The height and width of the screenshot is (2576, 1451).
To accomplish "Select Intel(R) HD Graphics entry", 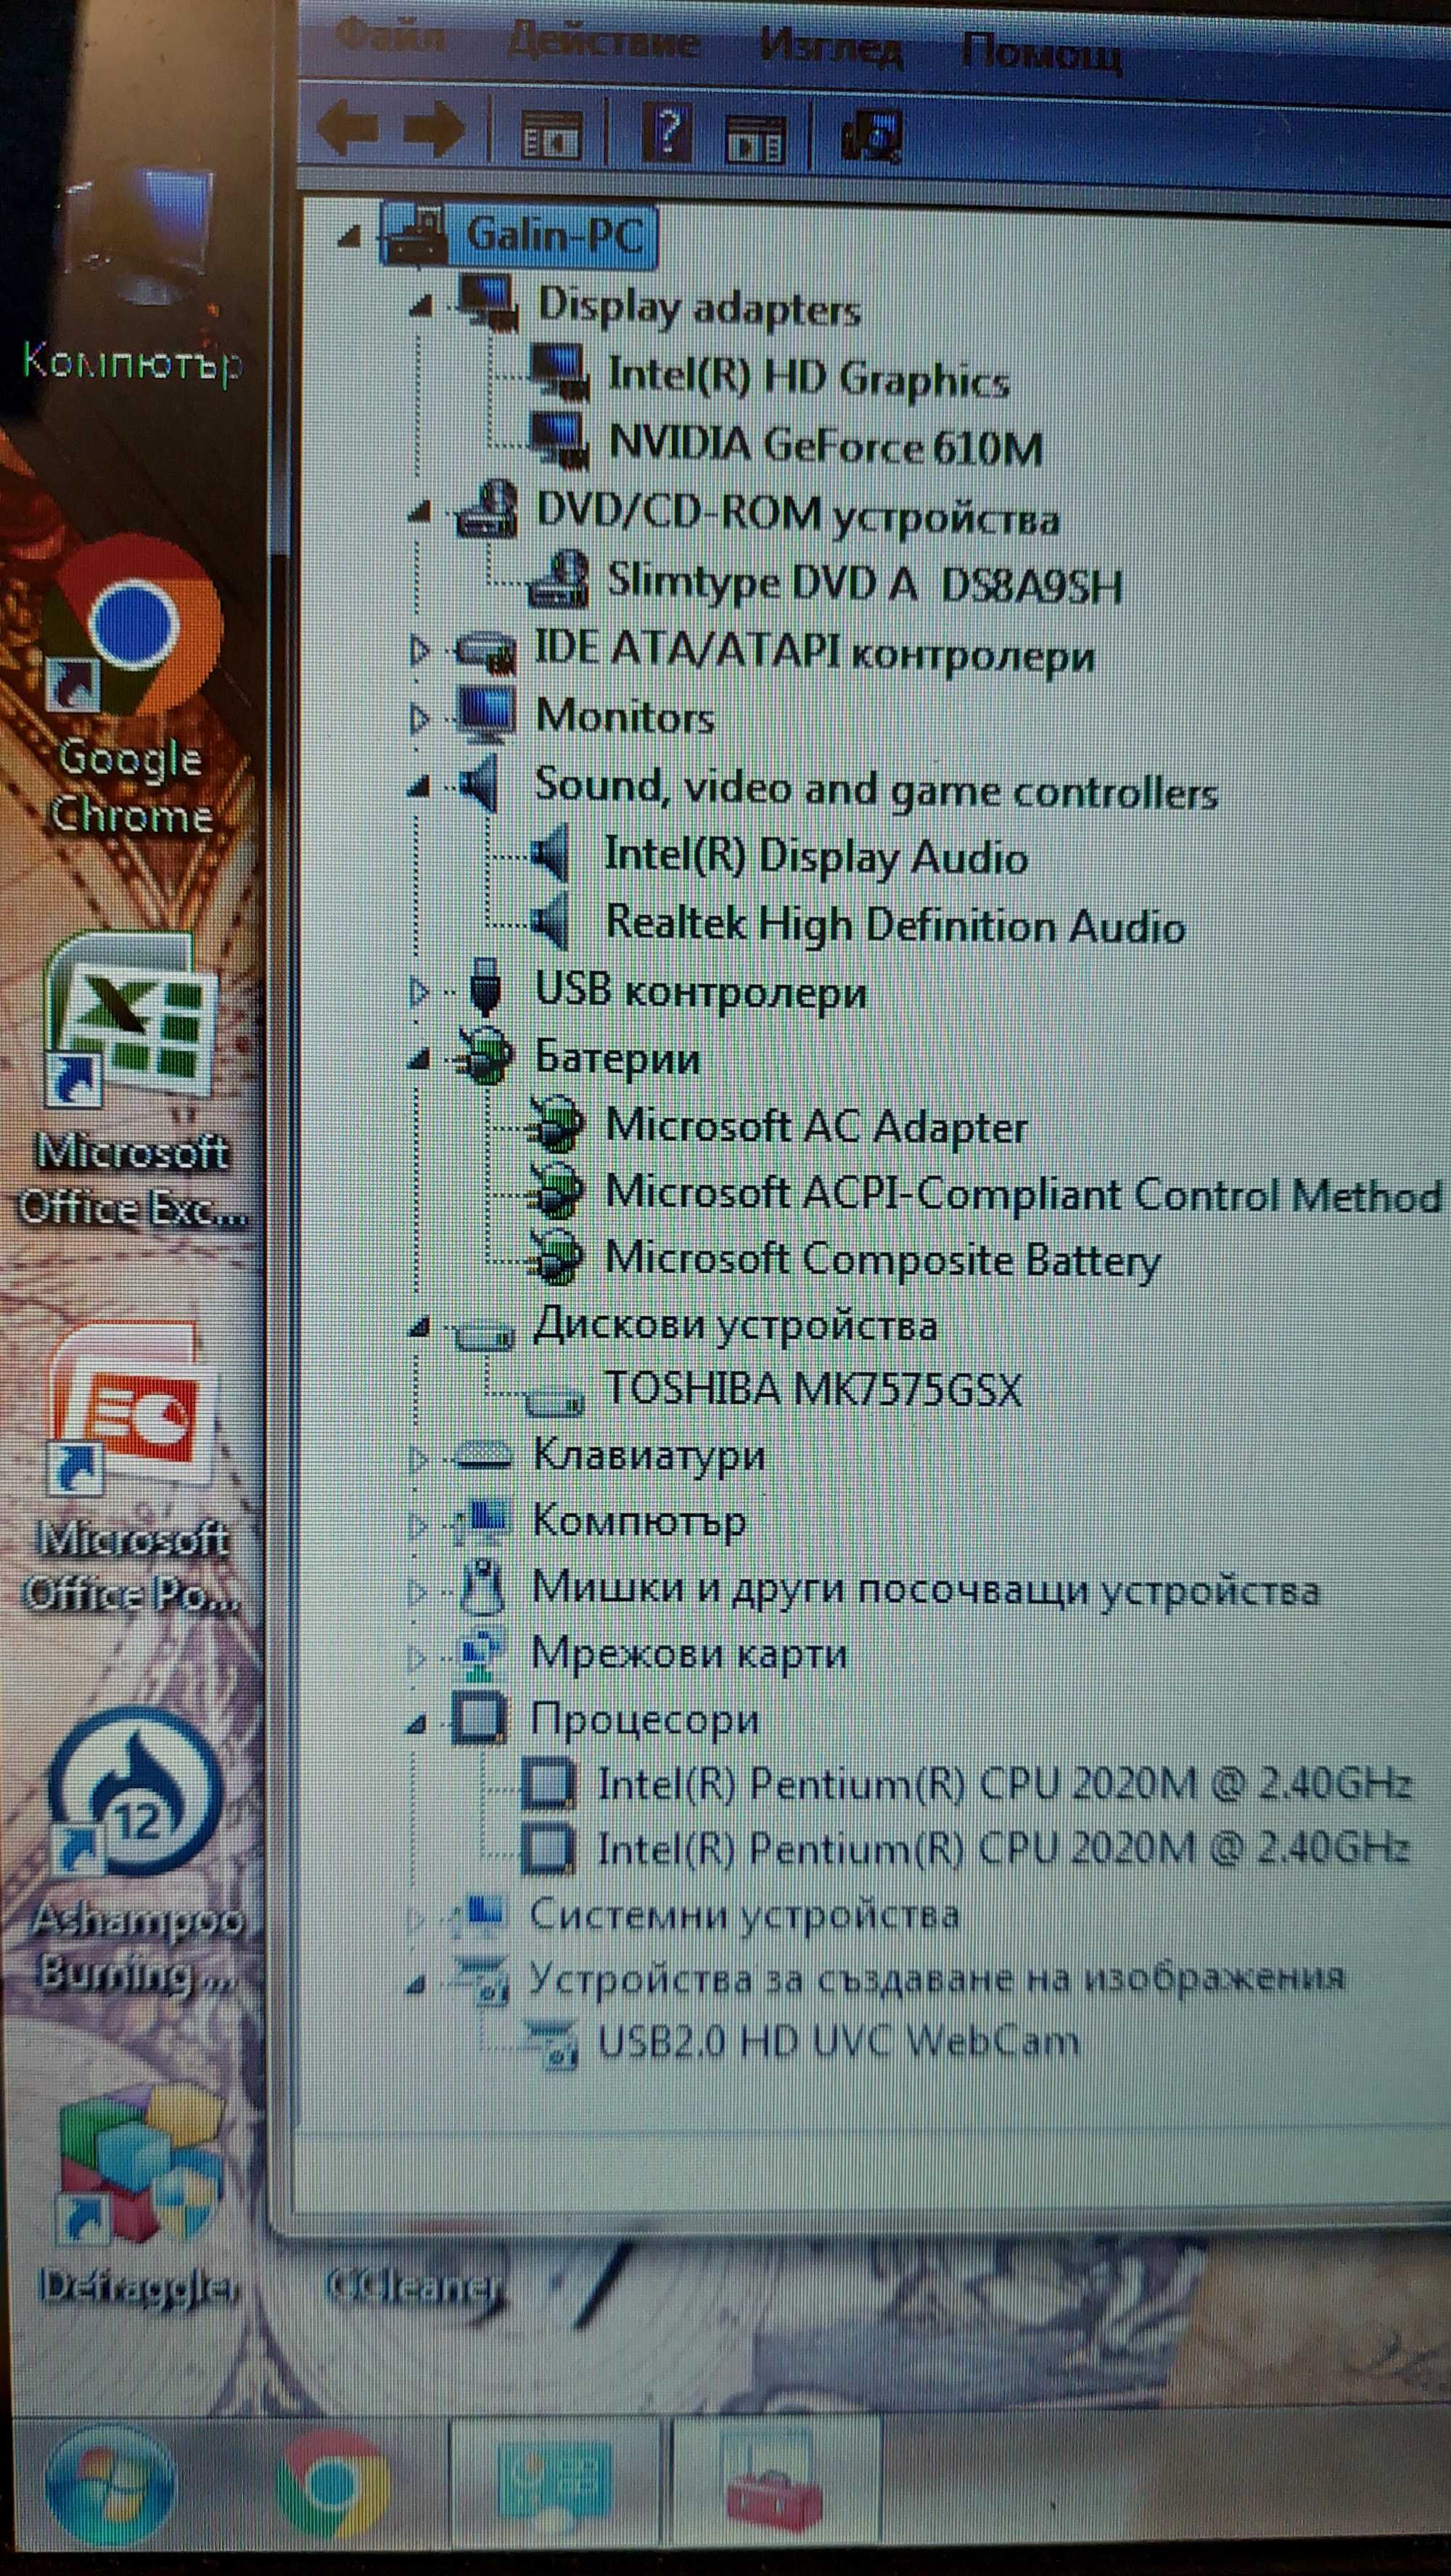I will (x=808, y=377).
